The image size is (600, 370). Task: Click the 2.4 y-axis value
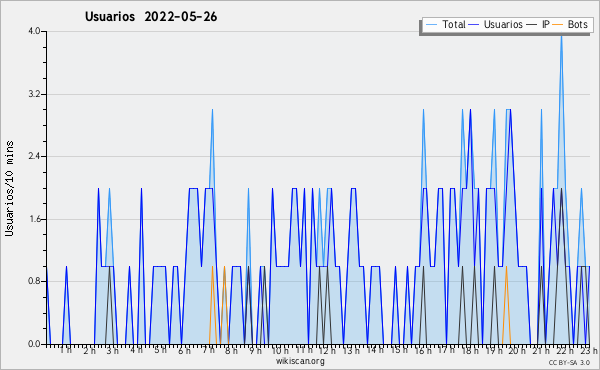click(34, 156)
